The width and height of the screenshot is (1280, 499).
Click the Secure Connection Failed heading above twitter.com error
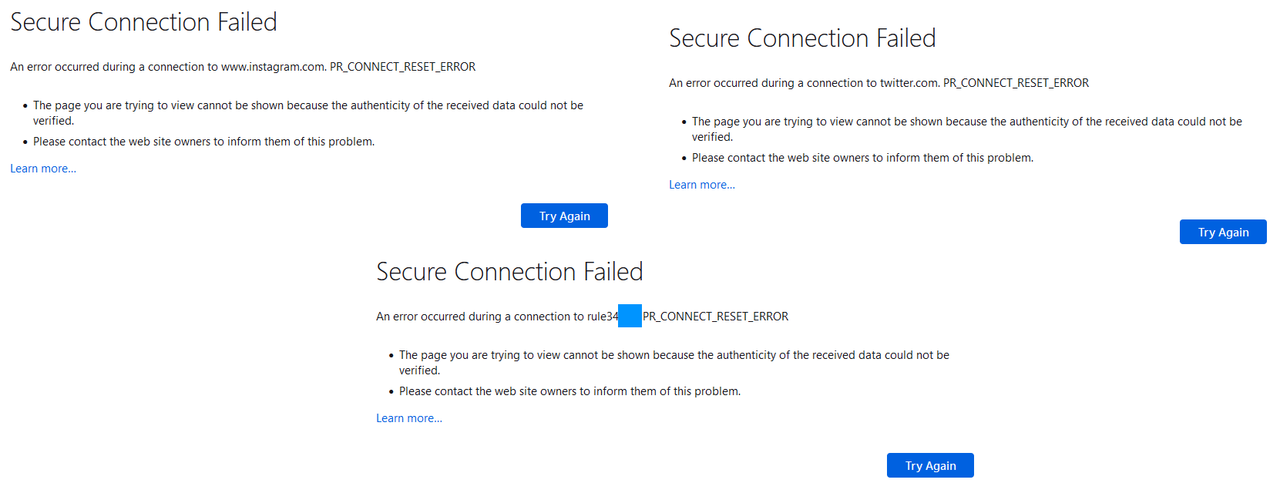(802, 39)
